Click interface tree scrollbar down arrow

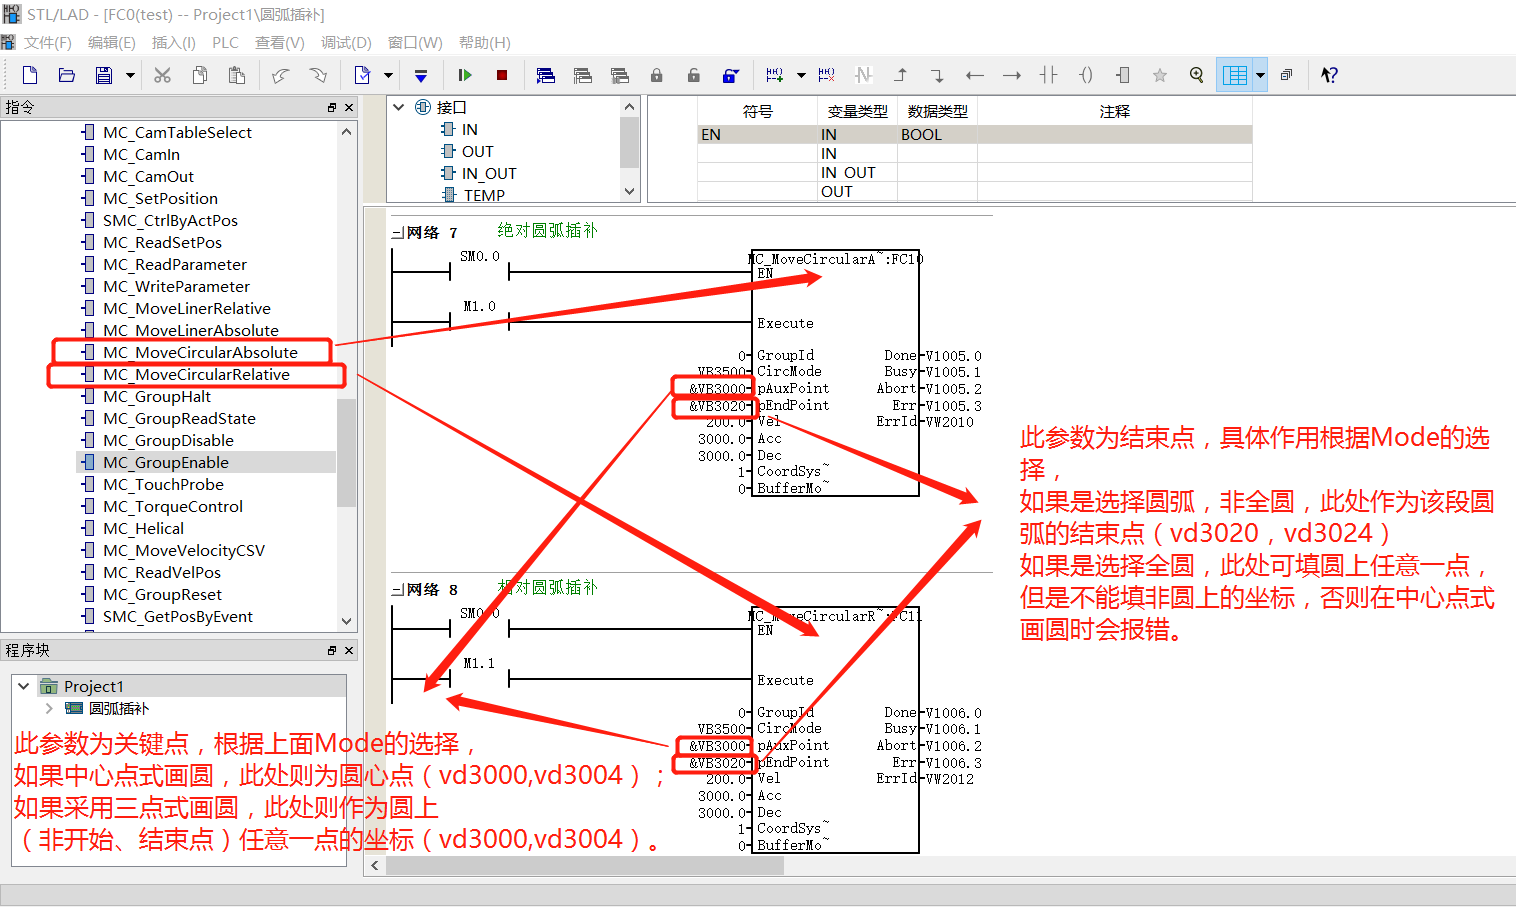(629, 191)
